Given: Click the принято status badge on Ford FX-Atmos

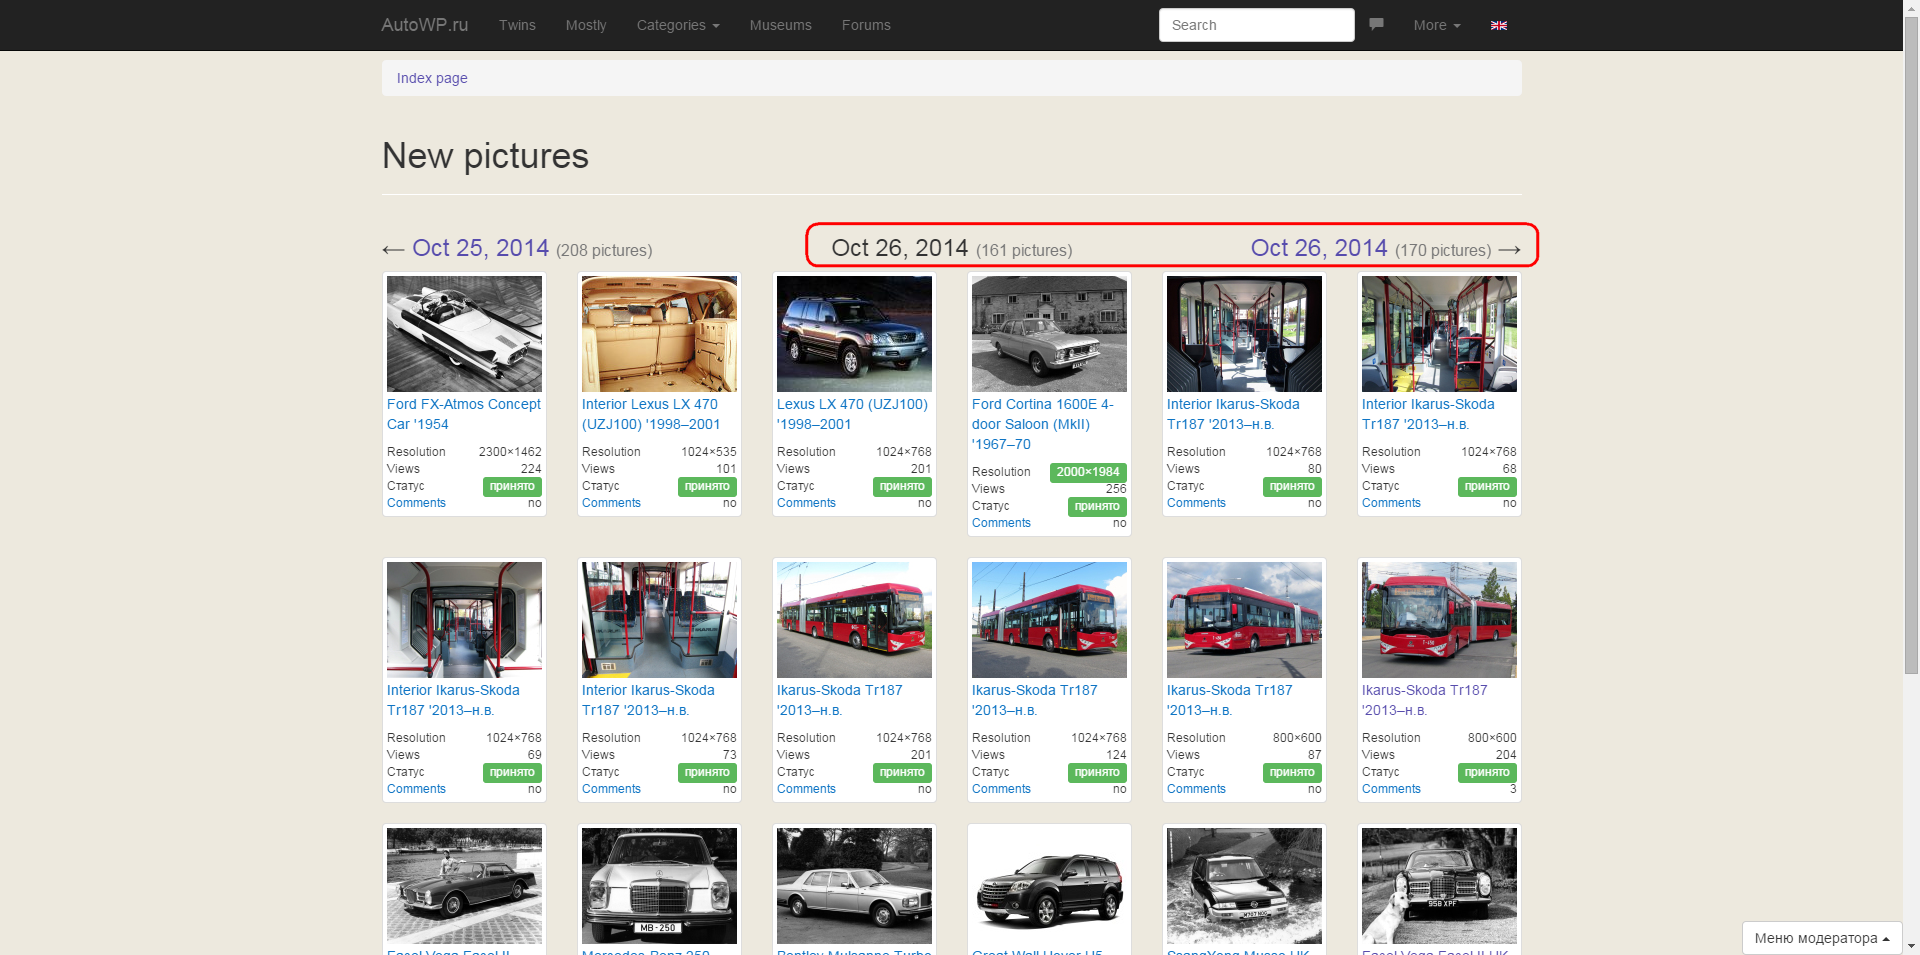Looking at the screenshot, I should click(512, 487).
